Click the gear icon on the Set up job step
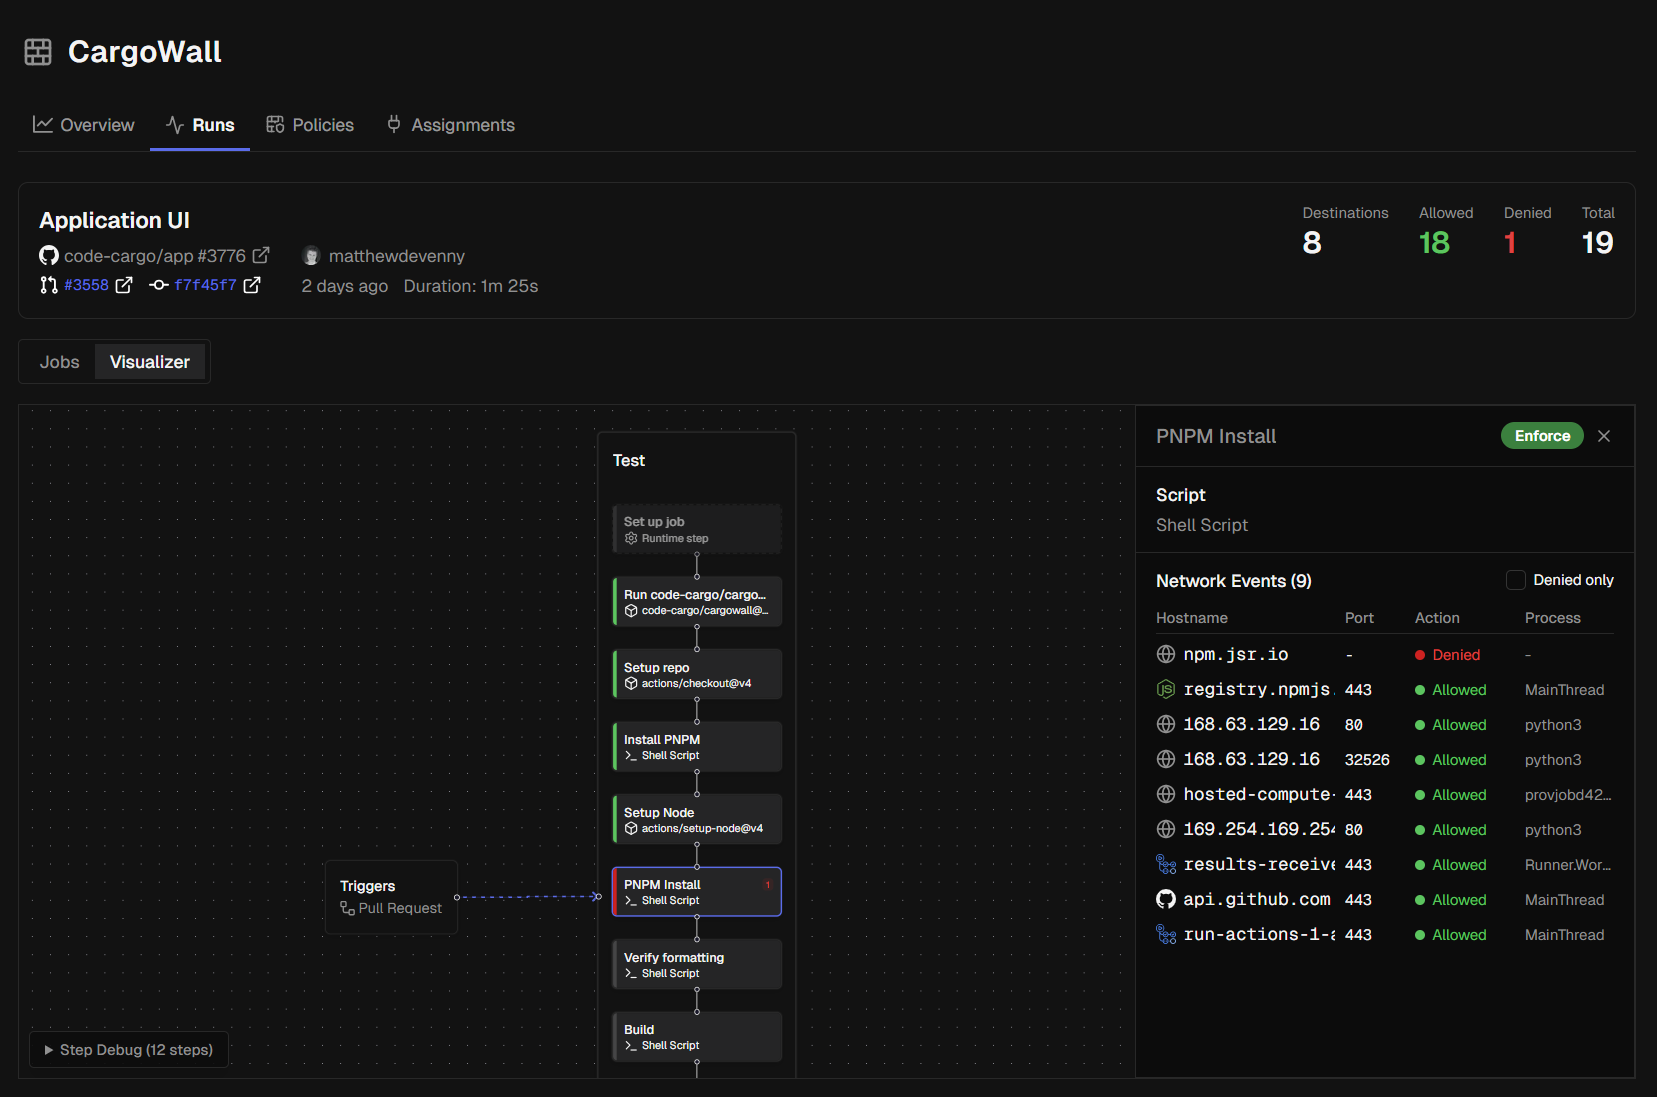Image resolution: width=1657 pixels, height=1097 pixels. tap(630, 538)
